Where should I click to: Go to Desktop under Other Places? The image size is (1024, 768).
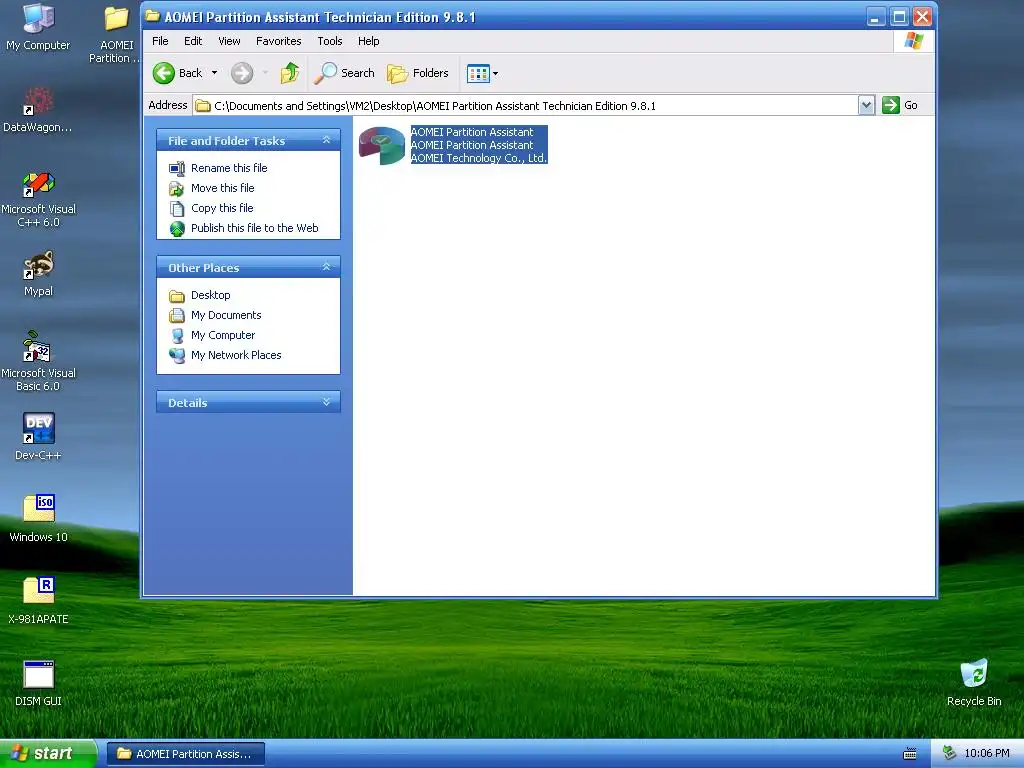click(210, 295)
